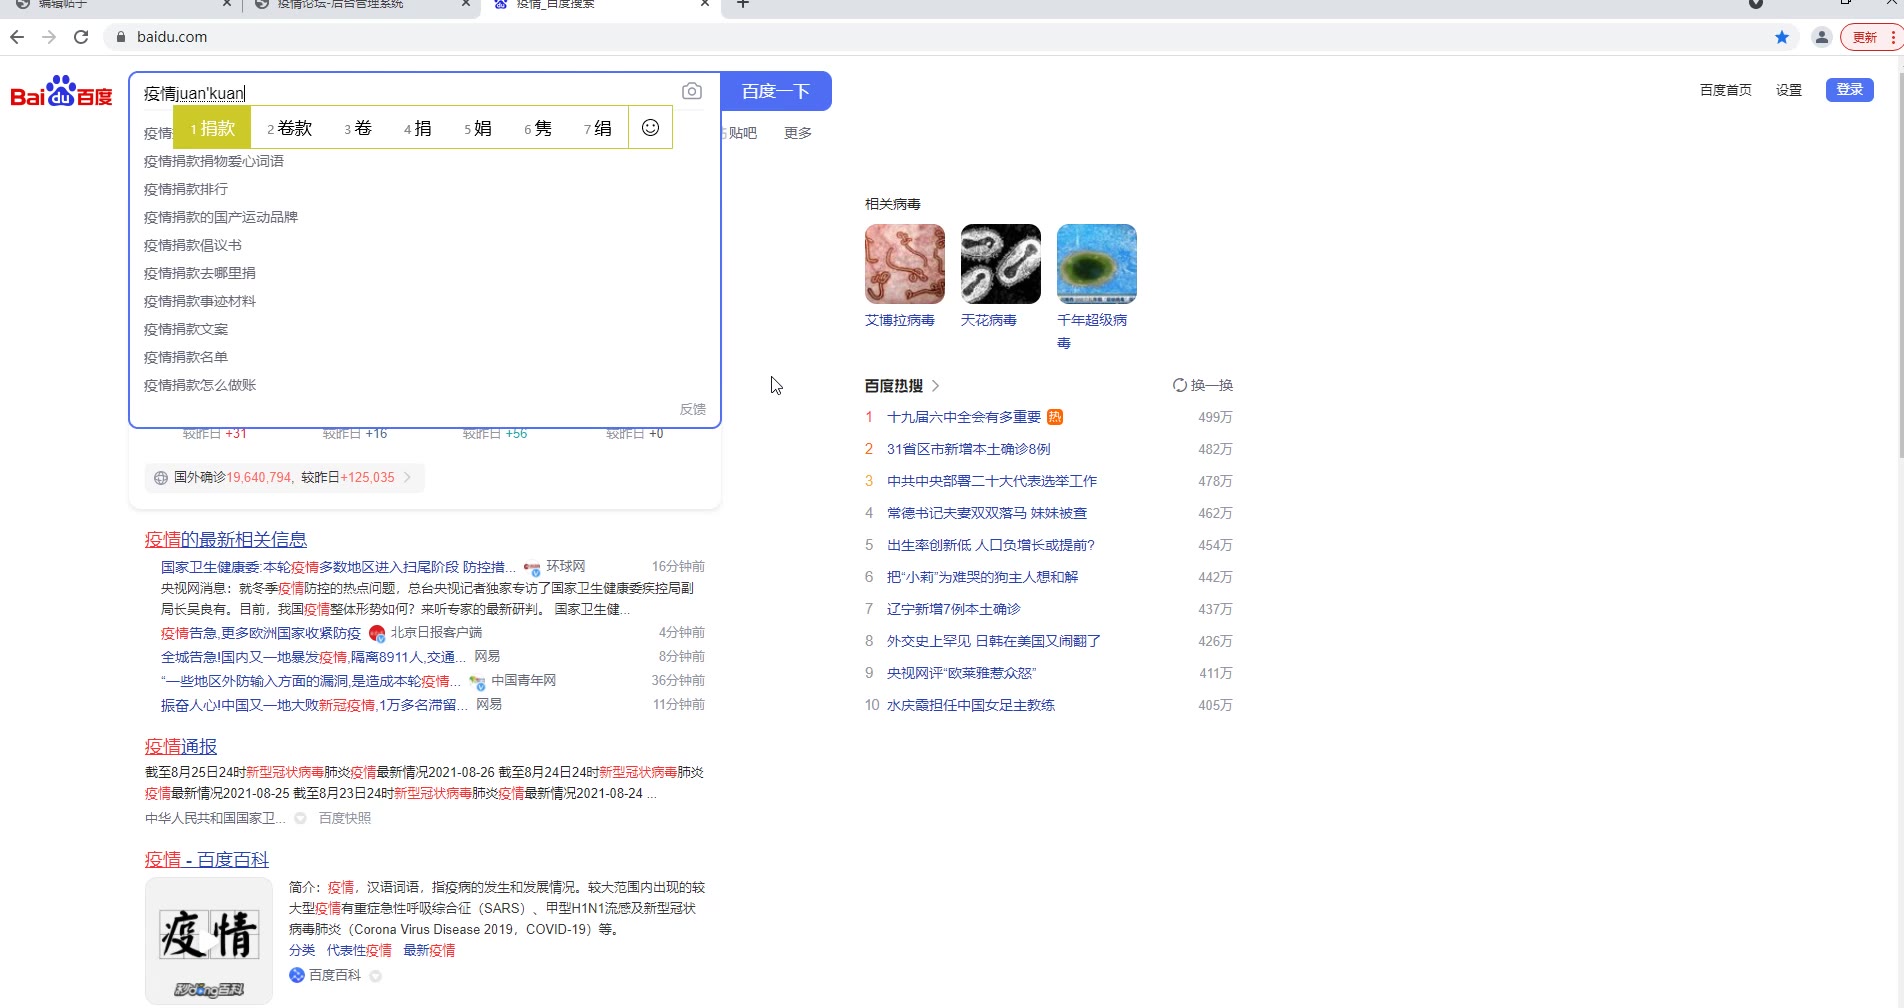Click the 百度热搜 heading
Screen dimensions: 1904x1008
click(894, 386)
